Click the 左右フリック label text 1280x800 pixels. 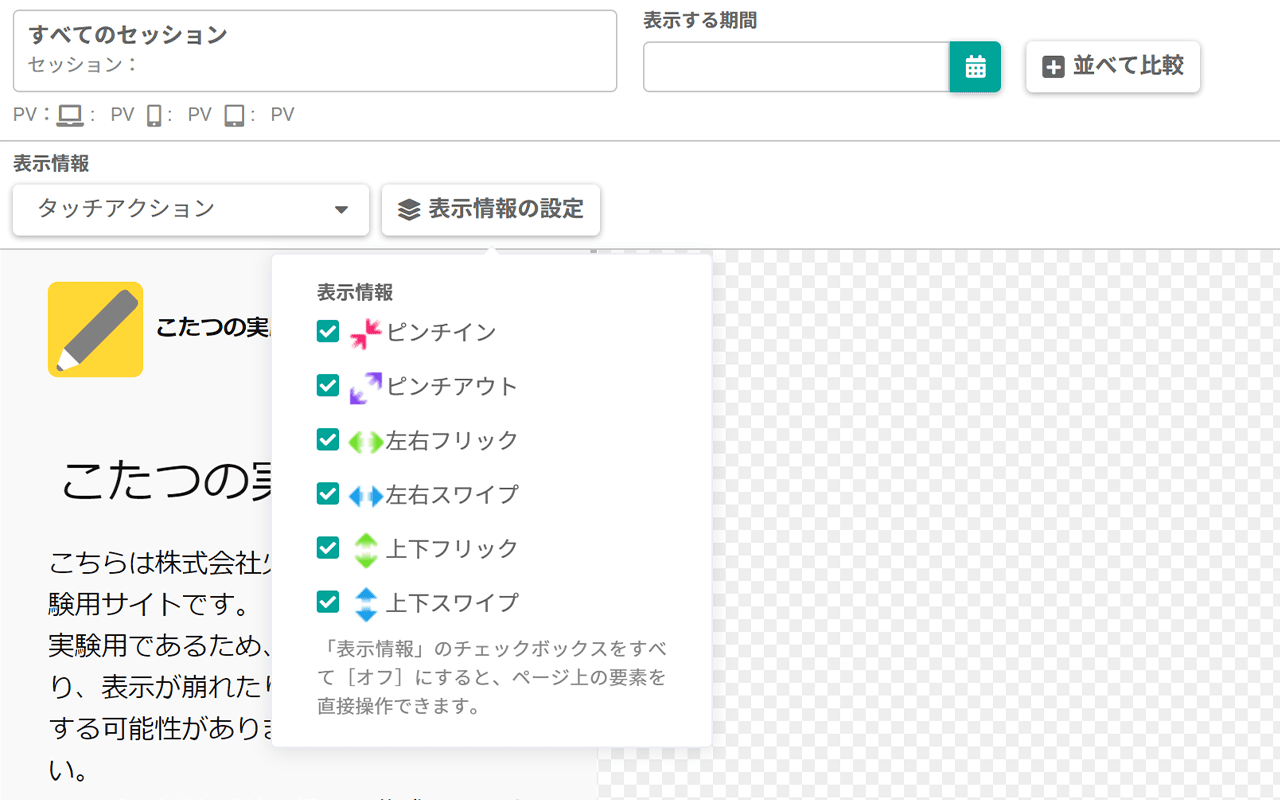tap(452, 440)
